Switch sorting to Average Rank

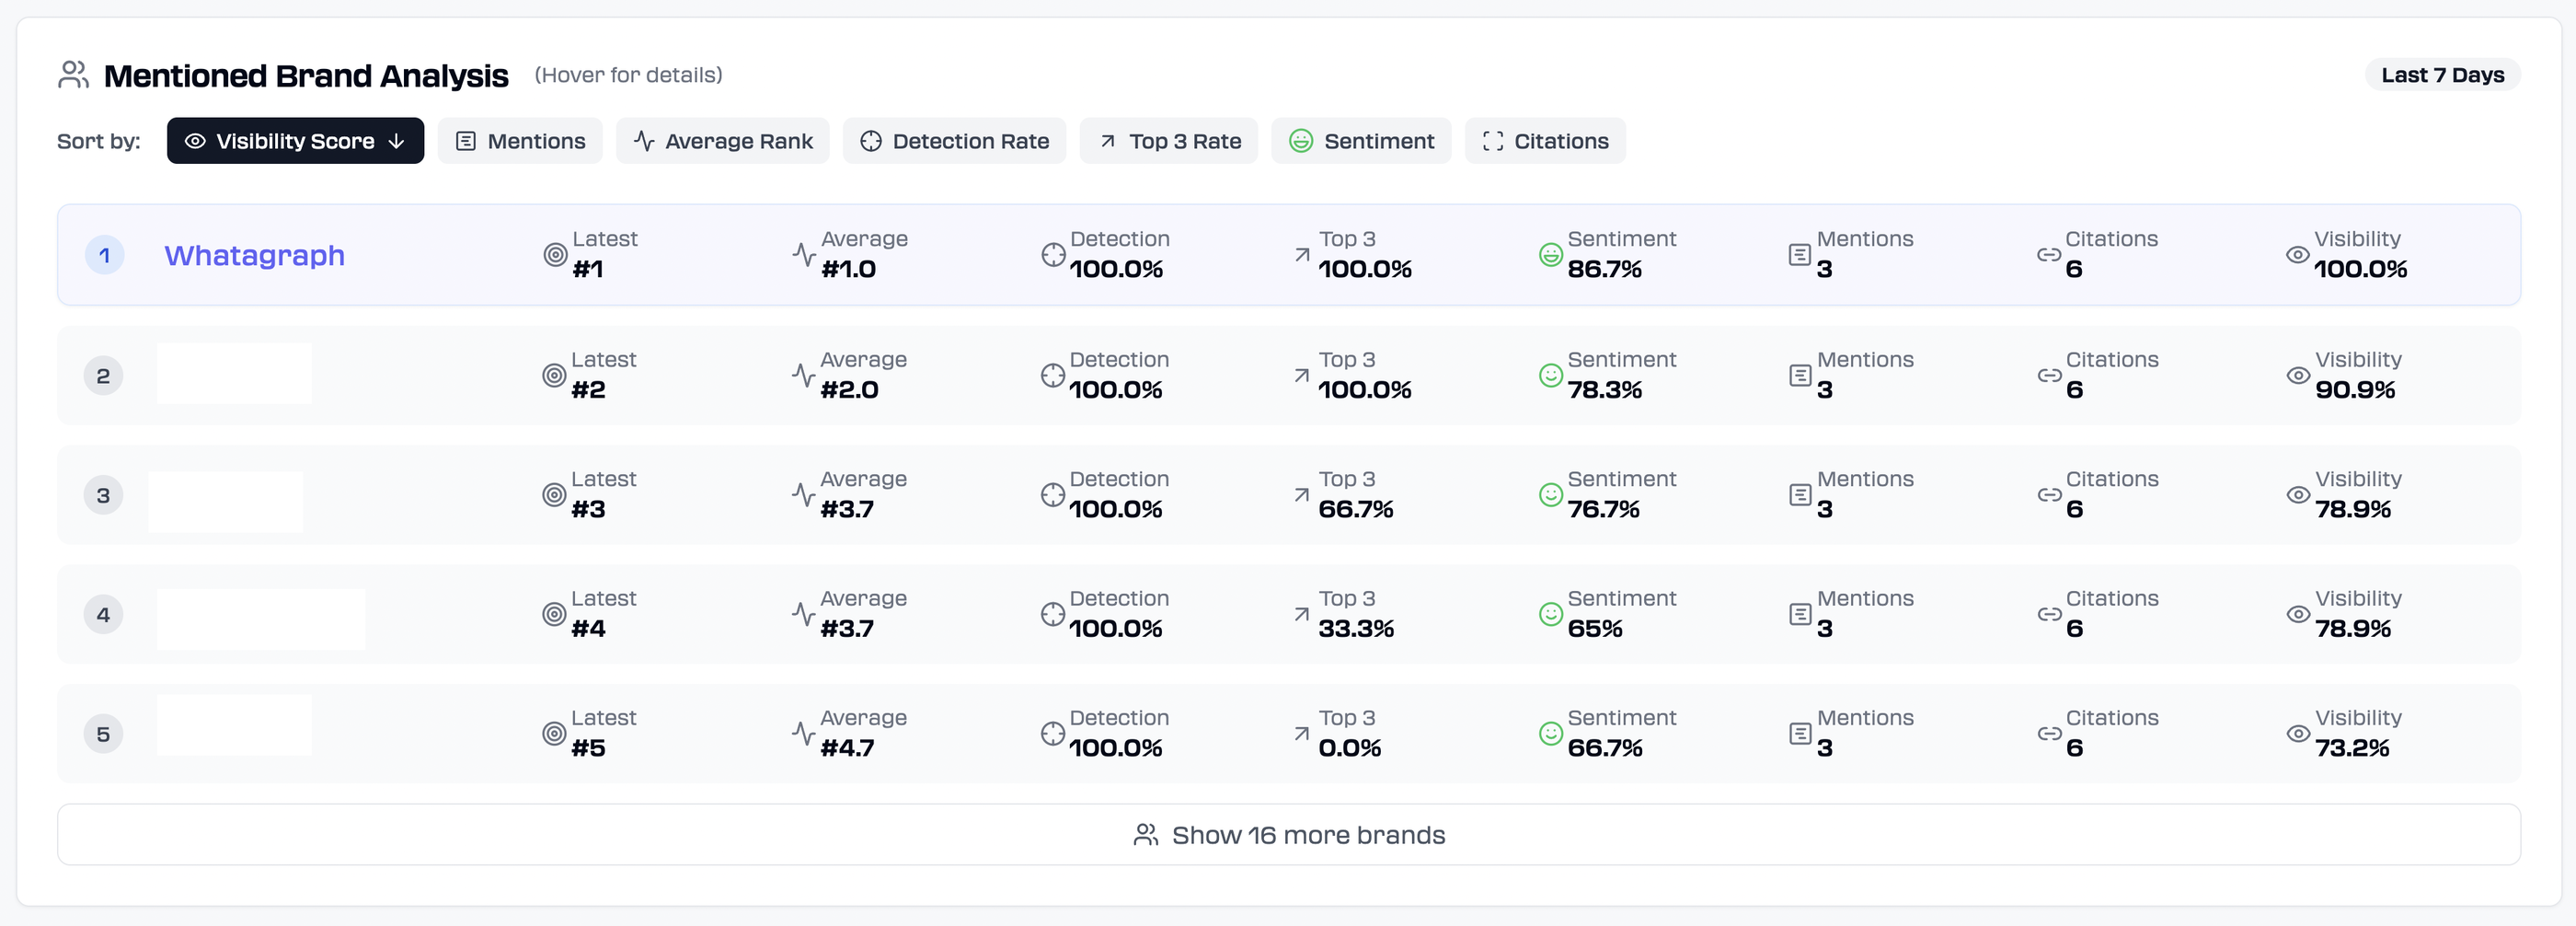723,141
